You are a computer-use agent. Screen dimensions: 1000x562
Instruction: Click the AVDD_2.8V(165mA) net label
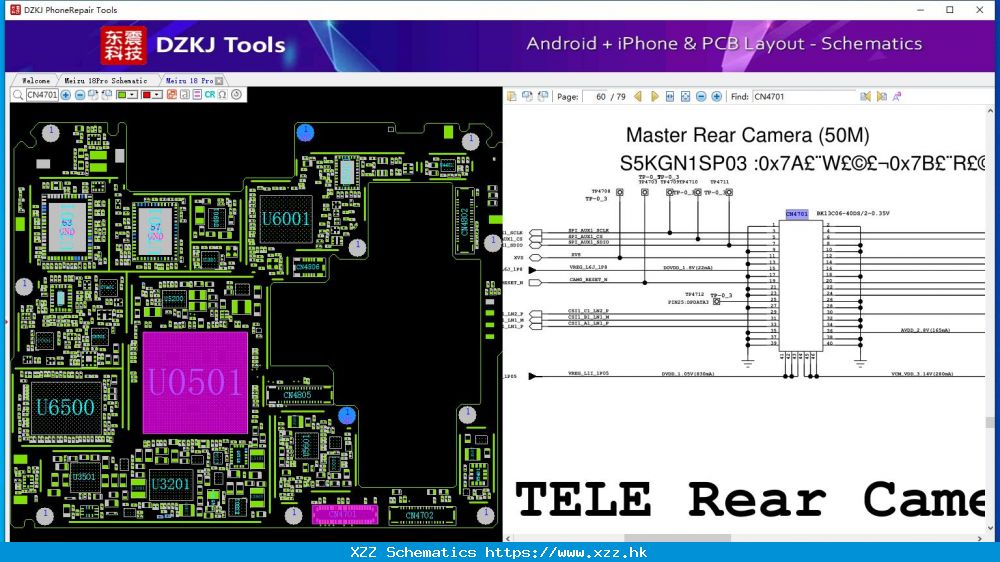point(925,330)
